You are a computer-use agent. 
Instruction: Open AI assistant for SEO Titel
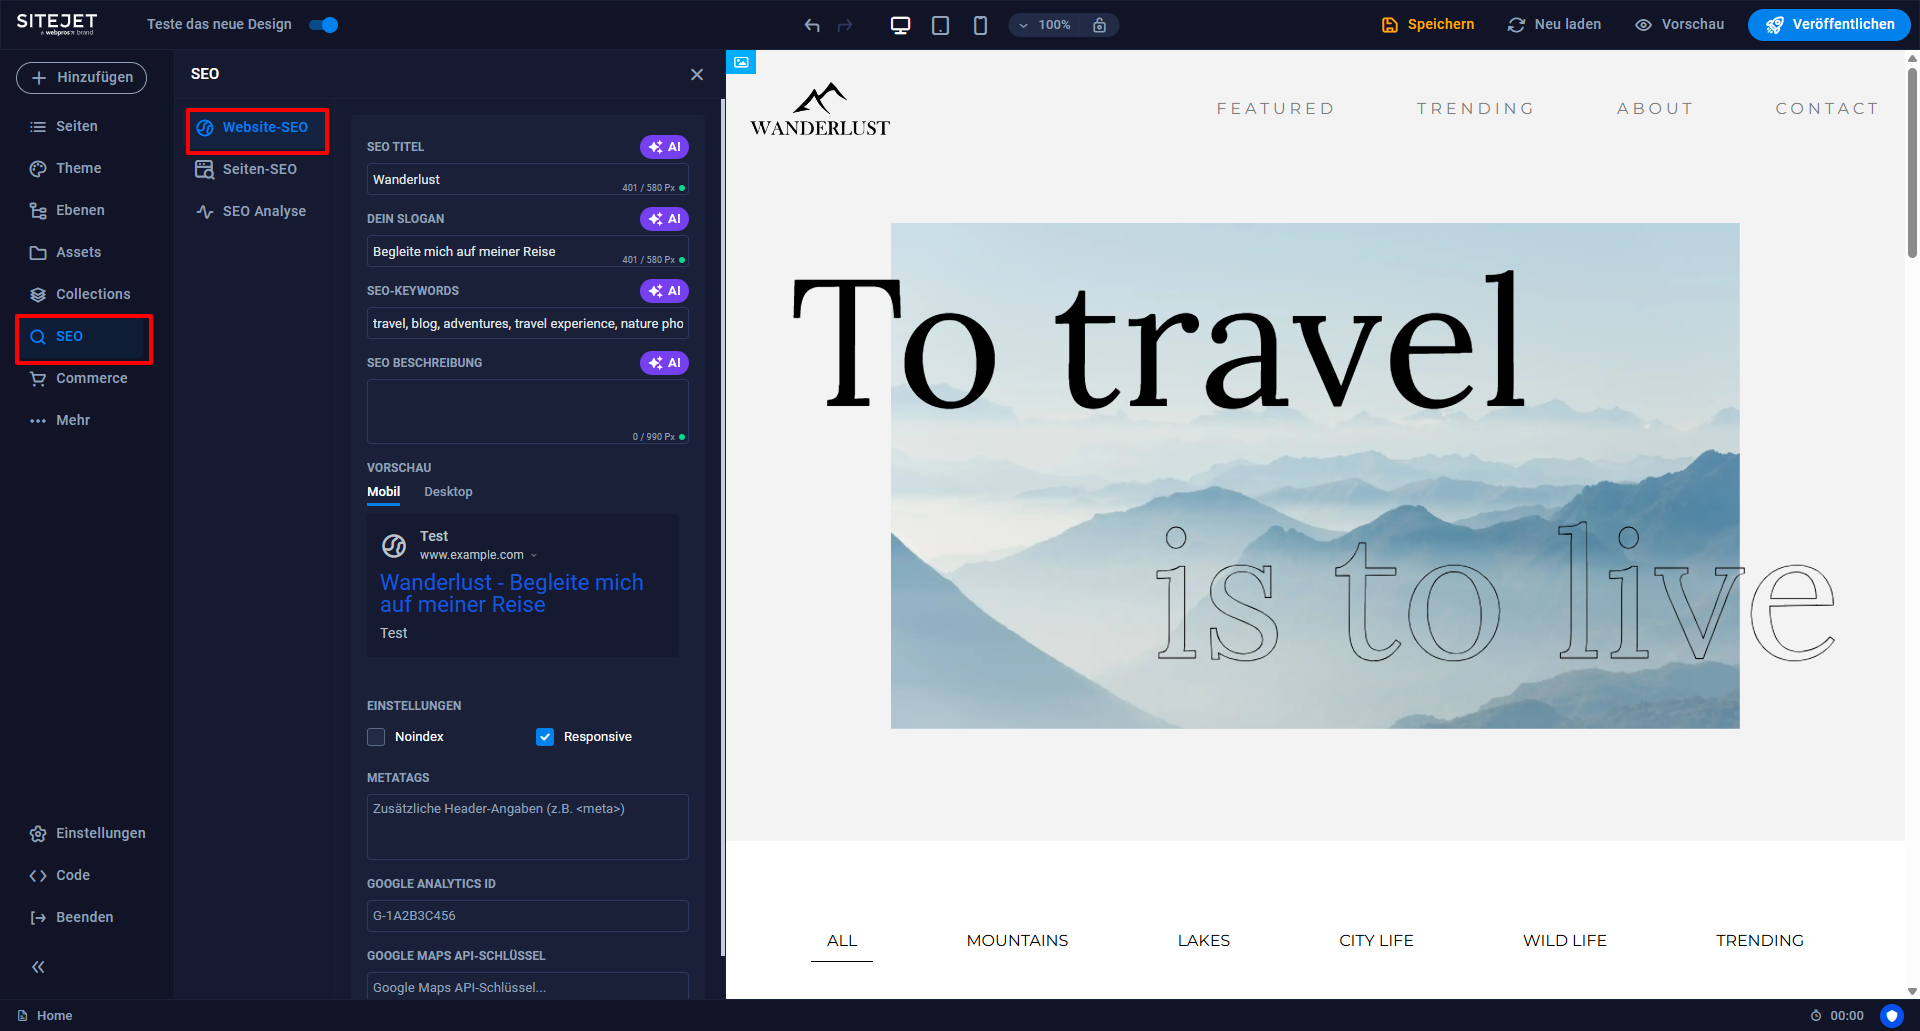(664, 147)
